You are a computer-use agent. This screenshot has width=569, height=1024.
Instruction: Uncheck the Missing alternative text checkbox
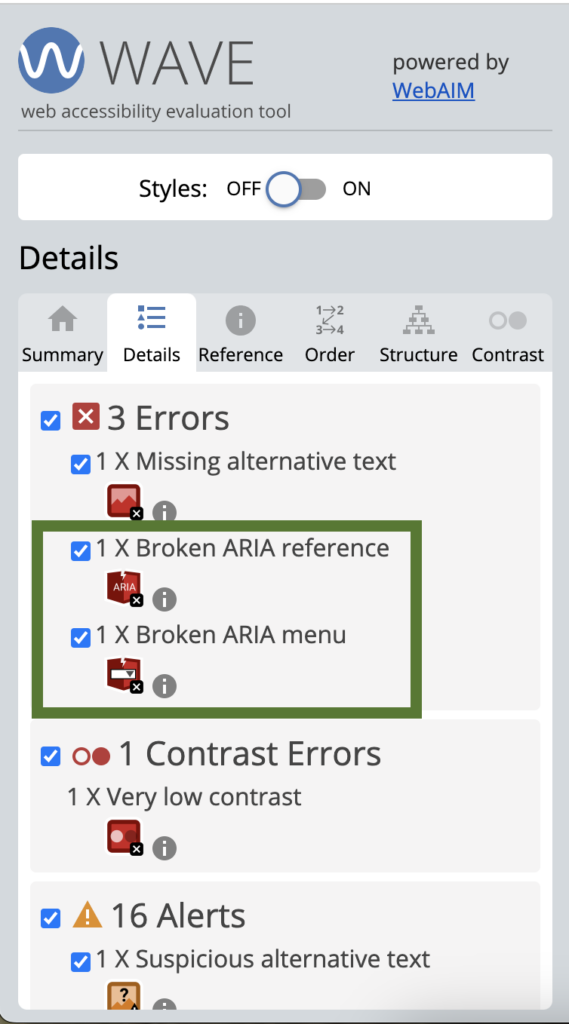80,464
